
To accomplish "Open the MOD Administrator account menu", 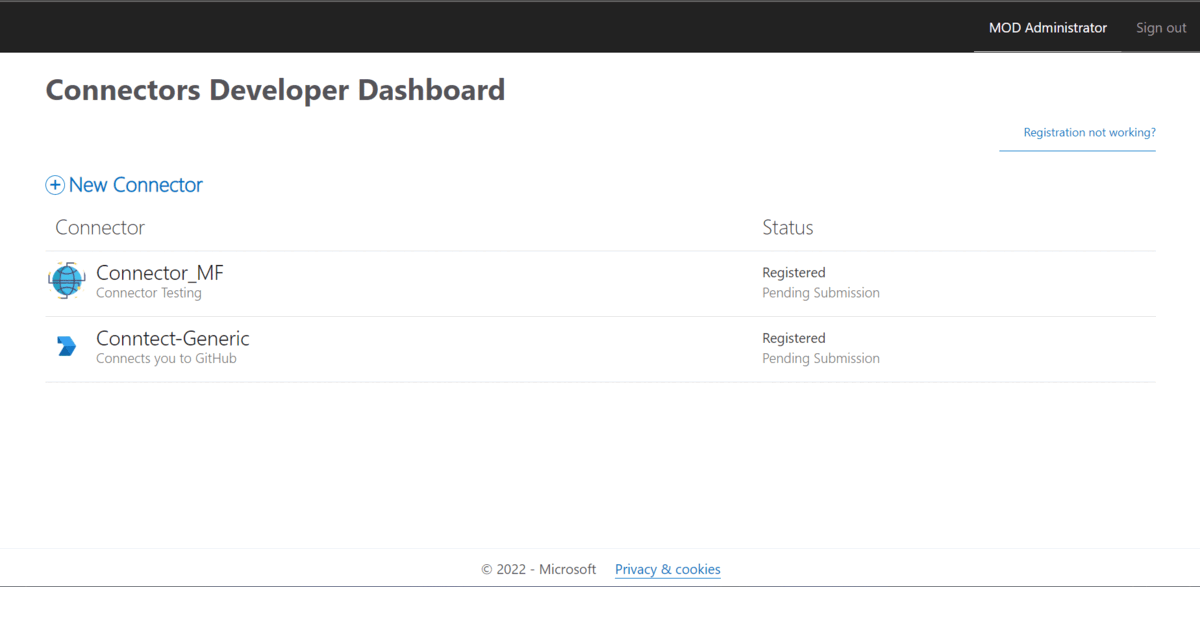I will (x=1047, y=27).
